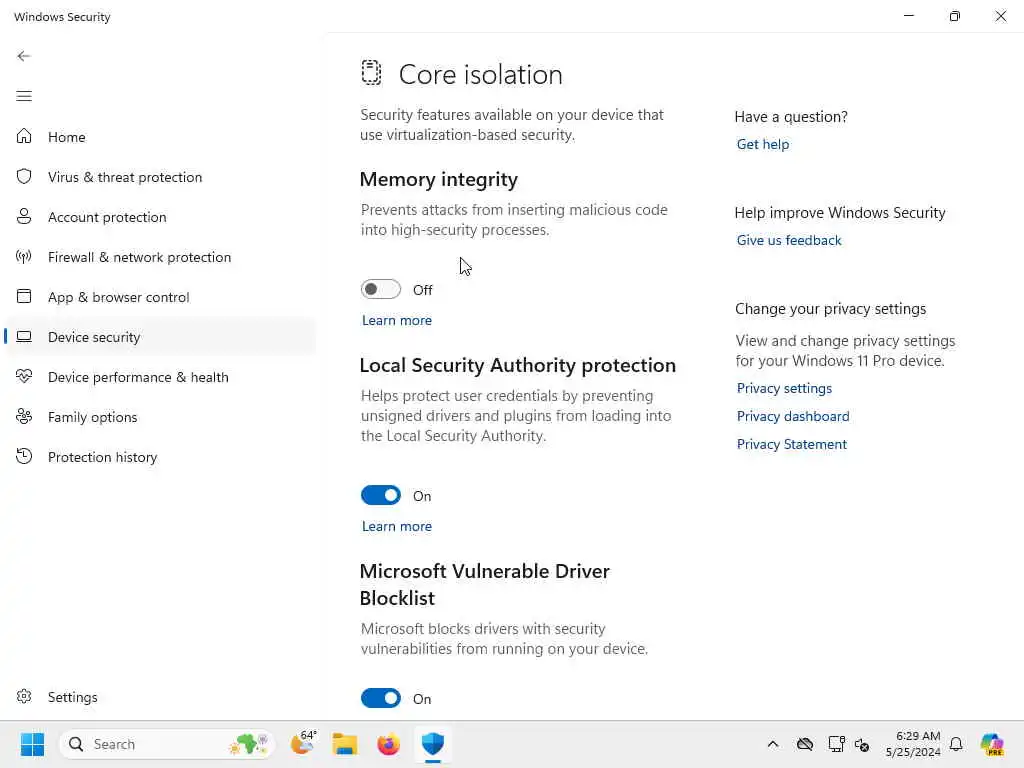Screen dimensions: 1024x768
Task: Click the Get help link
Action: (763, 144)
